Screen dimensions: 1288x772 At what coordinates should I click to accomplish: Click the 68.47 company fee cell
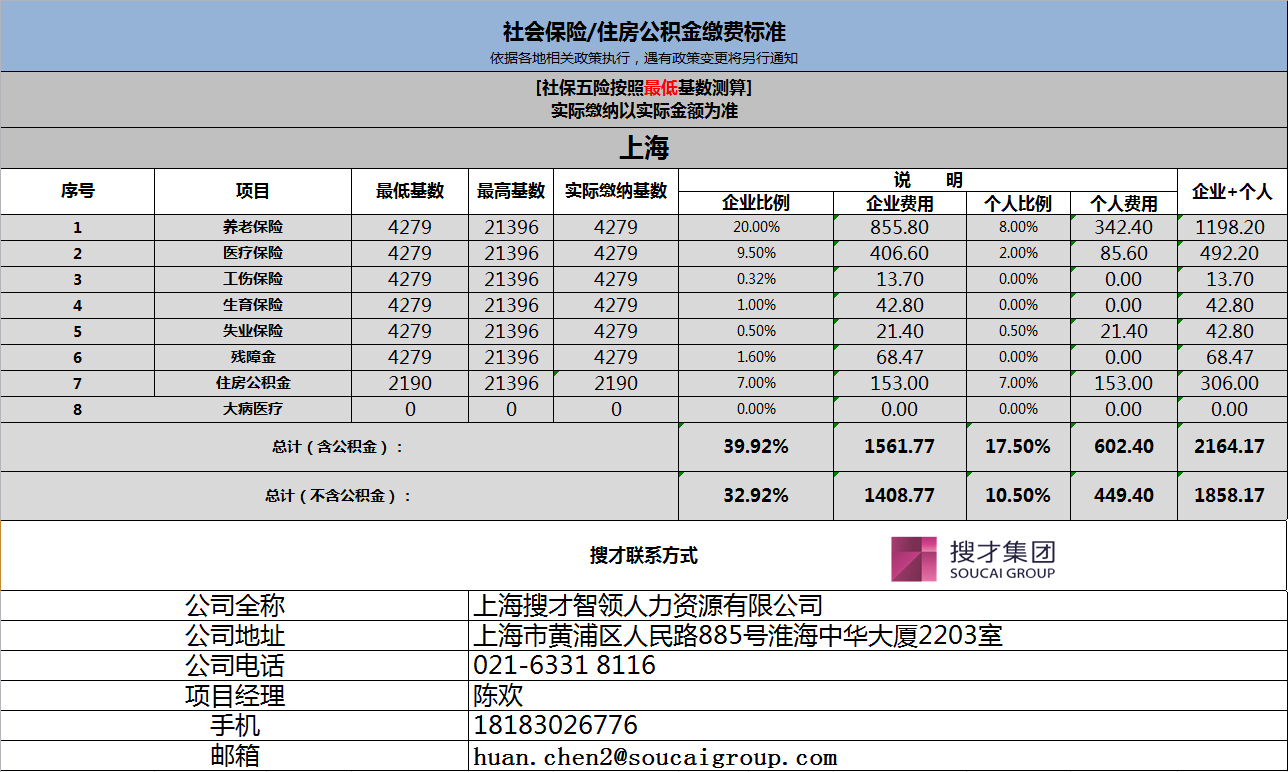pos(900,357)
